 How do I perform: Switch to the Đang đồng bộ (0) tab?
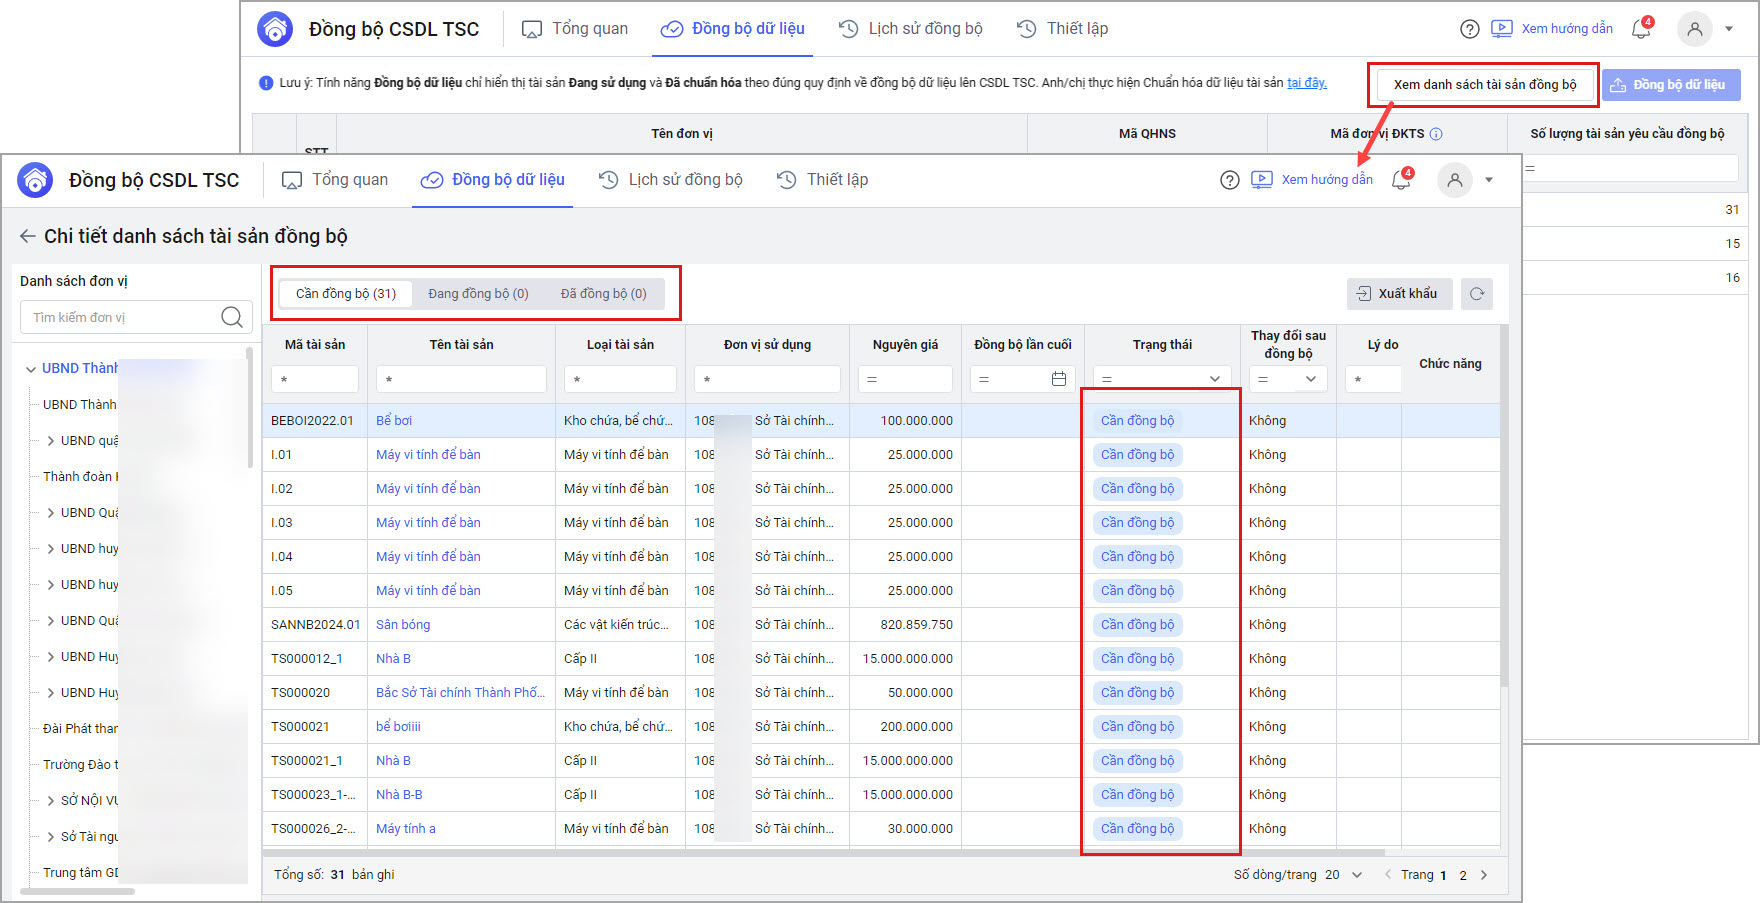tap(478, 294)
